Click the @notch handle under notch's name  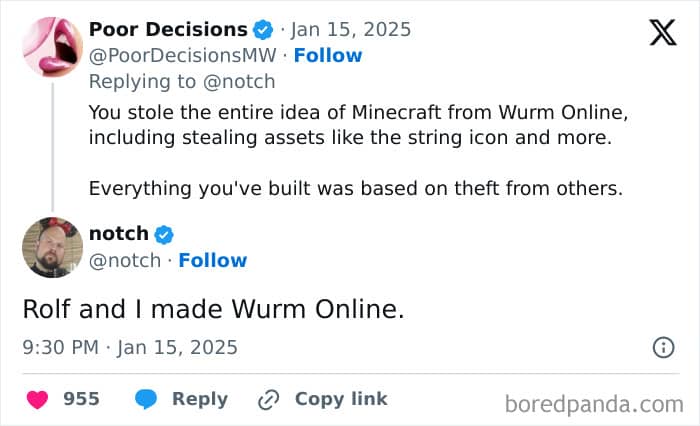pyautogui.click(x=124, y=260)
